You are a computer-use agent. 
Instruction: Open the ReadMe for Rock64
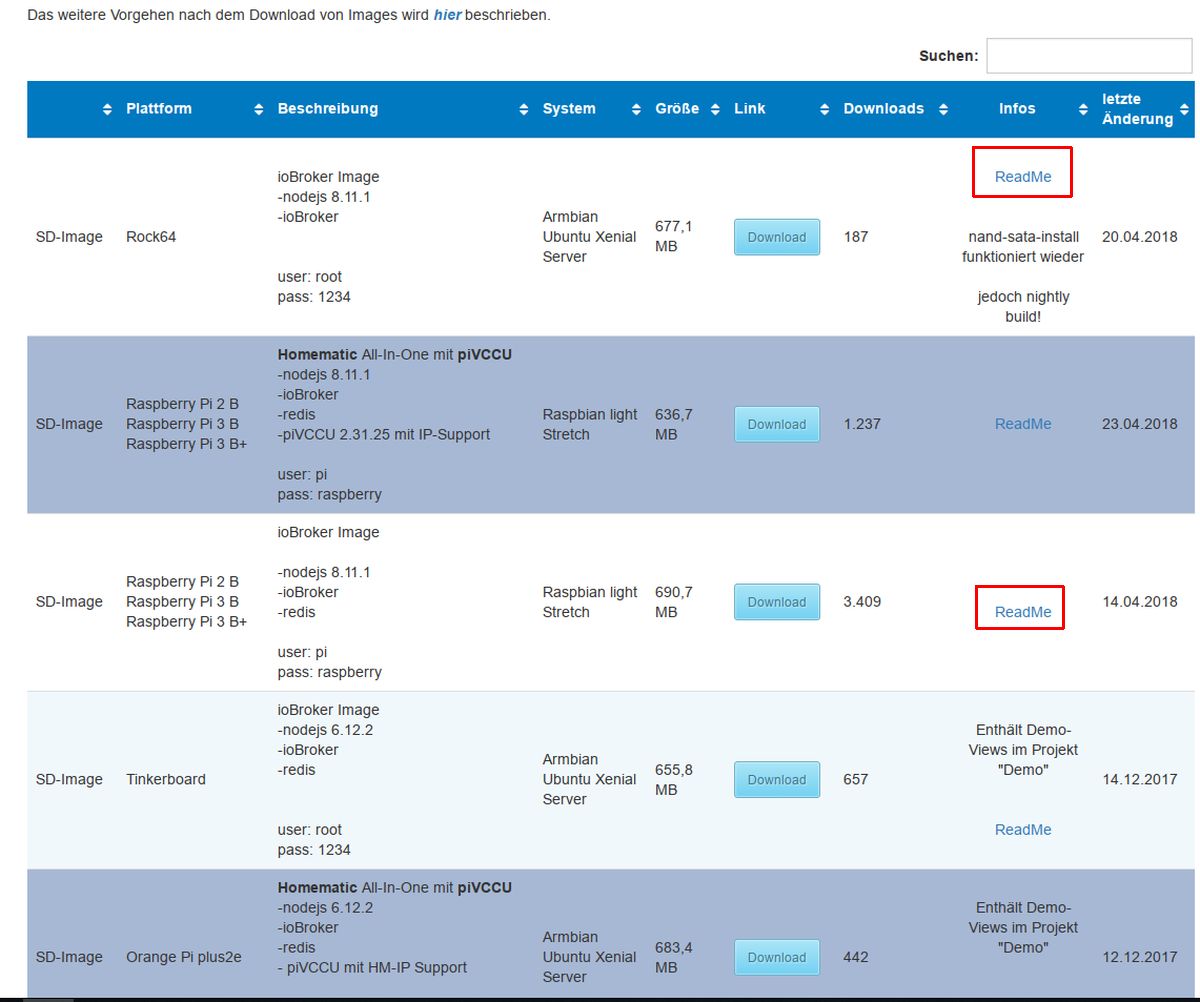[x=1023, y=176]
